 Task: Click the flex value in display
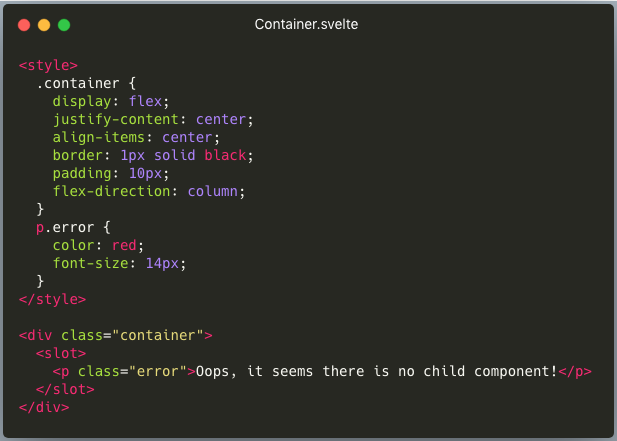145,101
